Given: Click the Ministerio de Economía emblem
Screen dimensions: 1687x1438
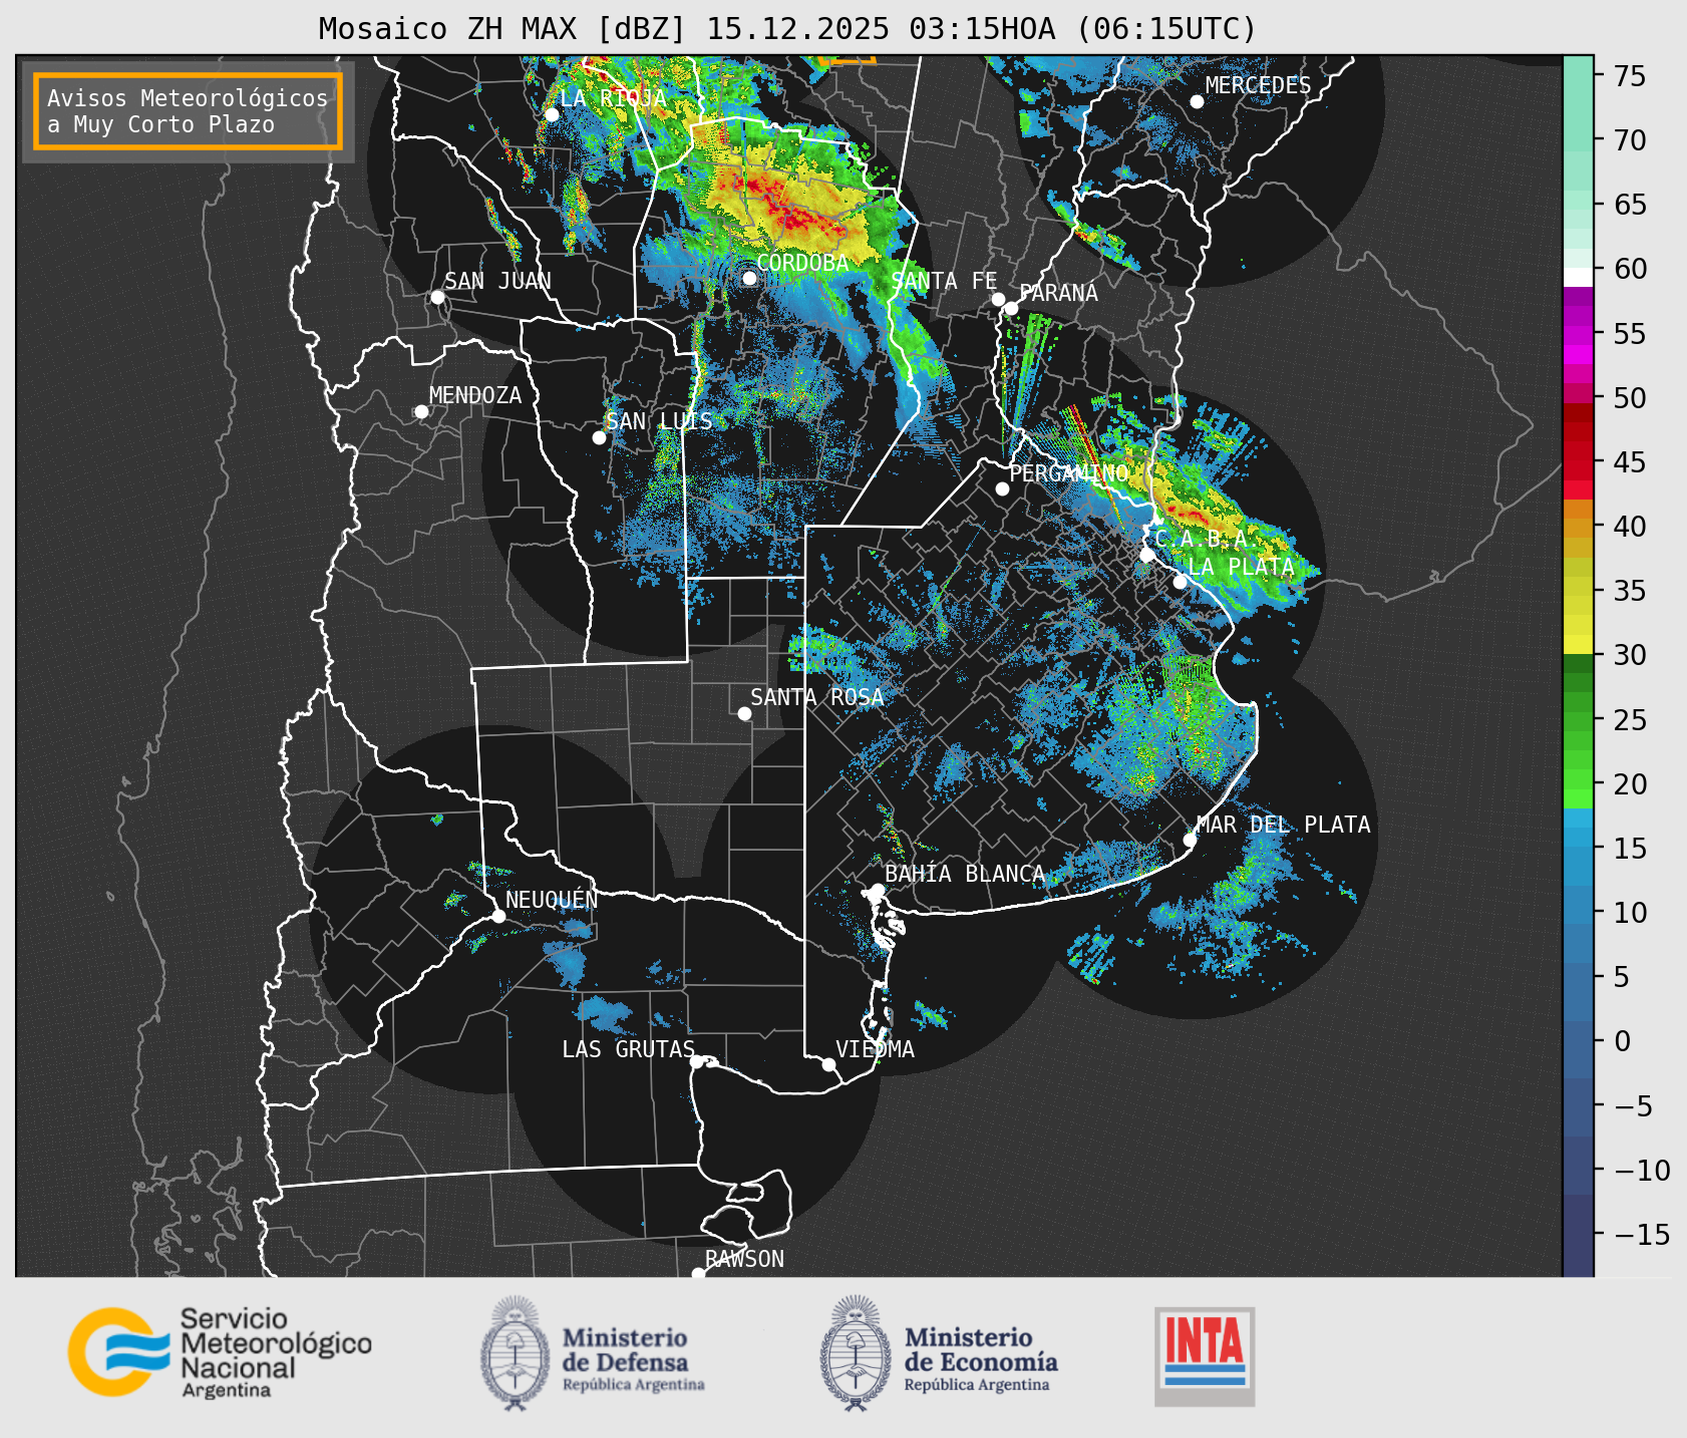Looking at the screenshot, I should pos(856,1353).
